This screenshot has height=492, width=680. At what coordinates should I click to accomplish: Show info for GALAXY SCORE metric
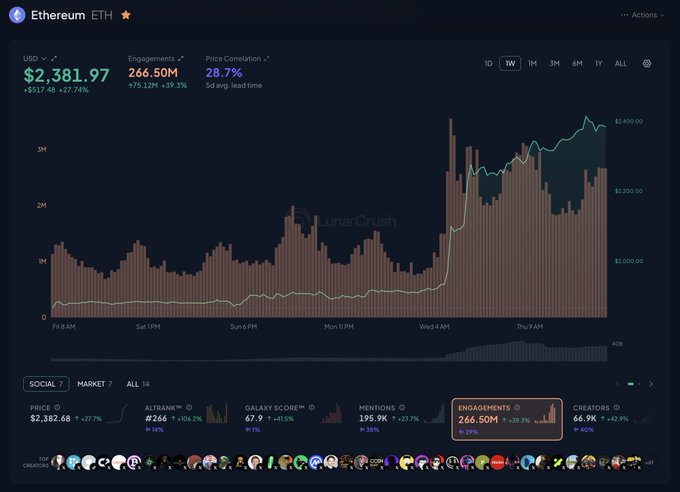tap(311, 407)
